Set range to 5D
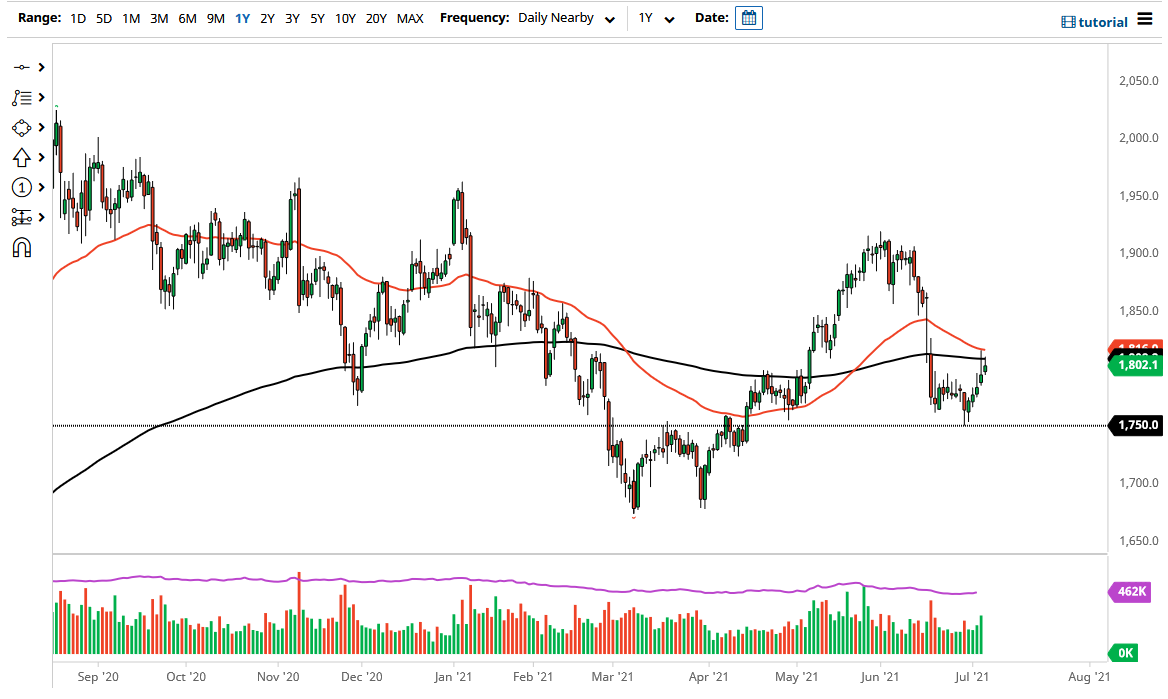The height and width of the screenshot is (699, 1168). (x=104, y=18)
